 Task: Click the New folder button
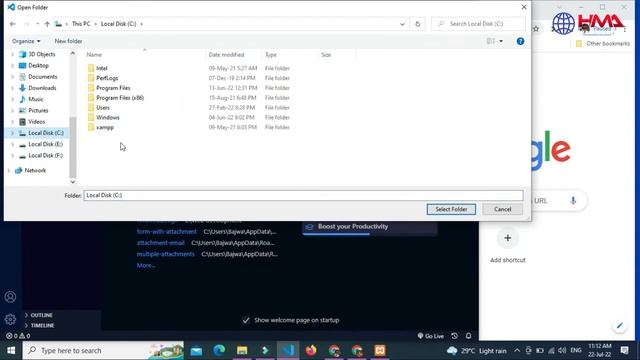pos(68,41)
